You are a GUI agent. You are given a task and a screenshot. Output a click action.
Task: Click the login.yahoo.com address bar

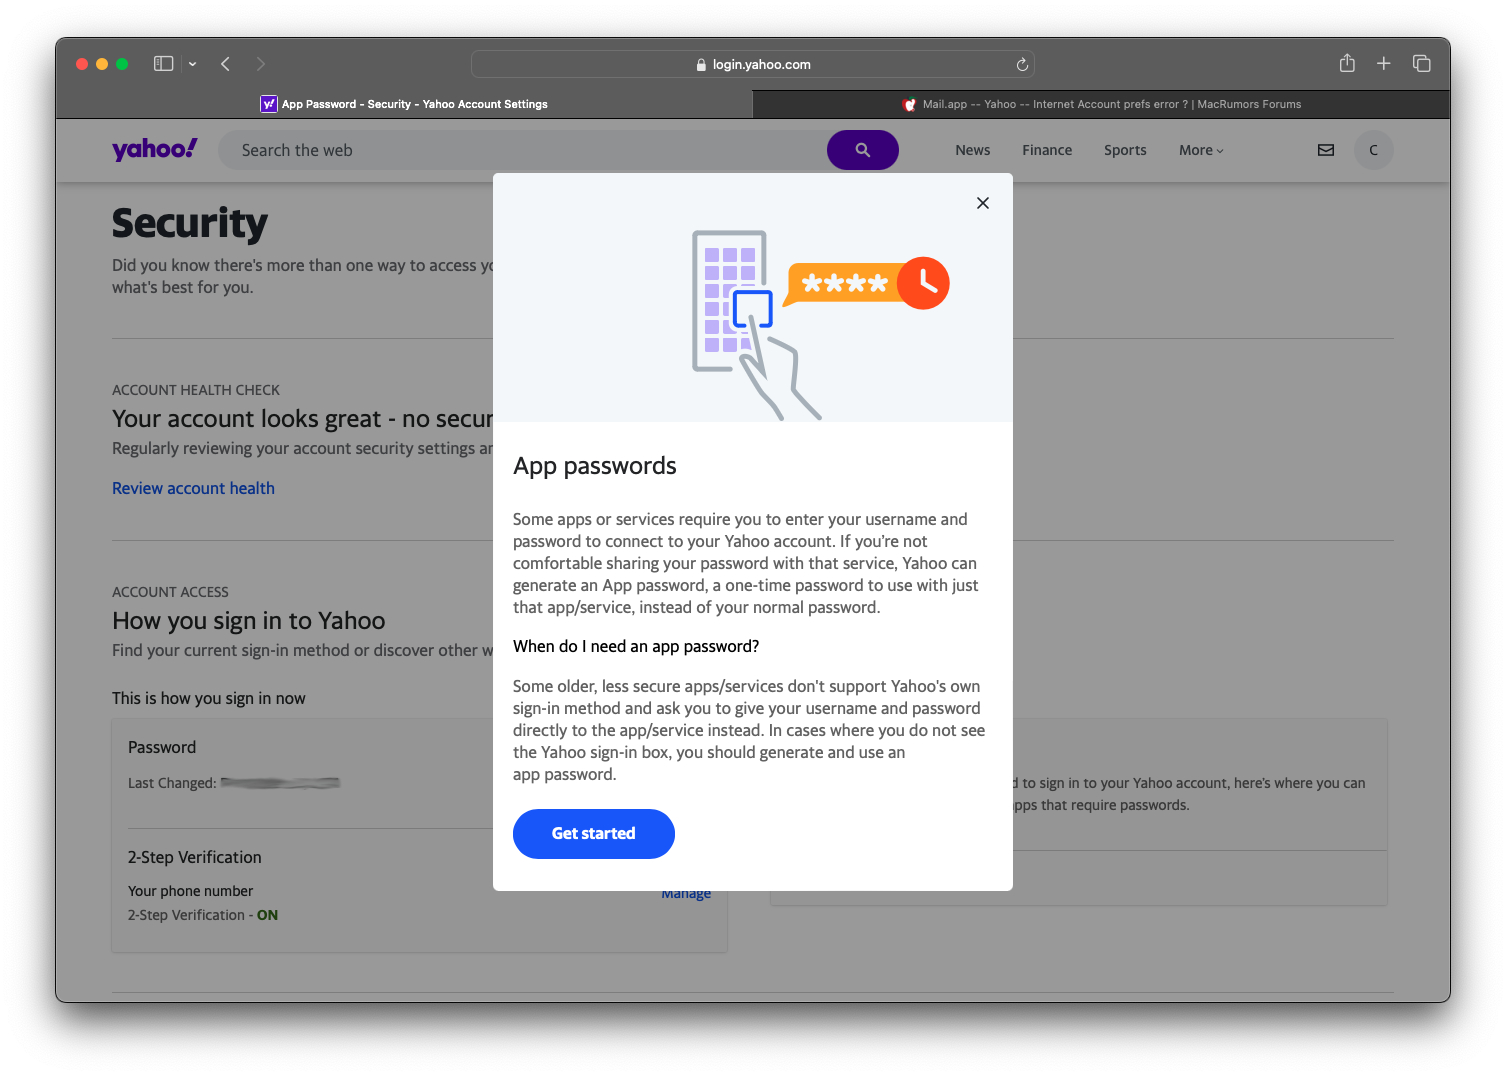(x=752, y=64)
